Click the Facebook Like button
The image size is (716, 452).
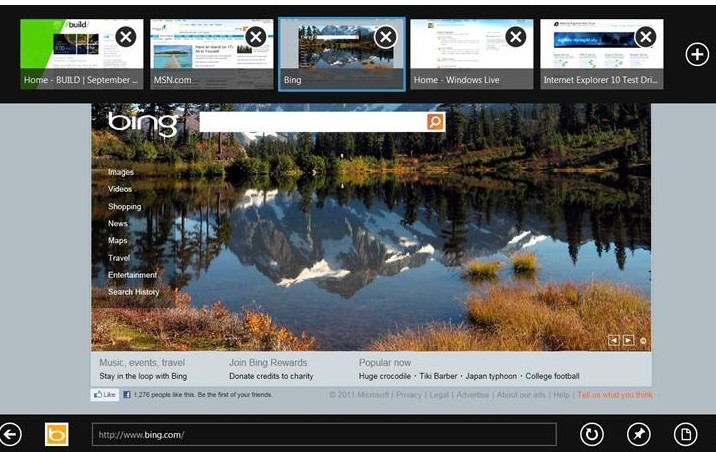click(105, 395)
